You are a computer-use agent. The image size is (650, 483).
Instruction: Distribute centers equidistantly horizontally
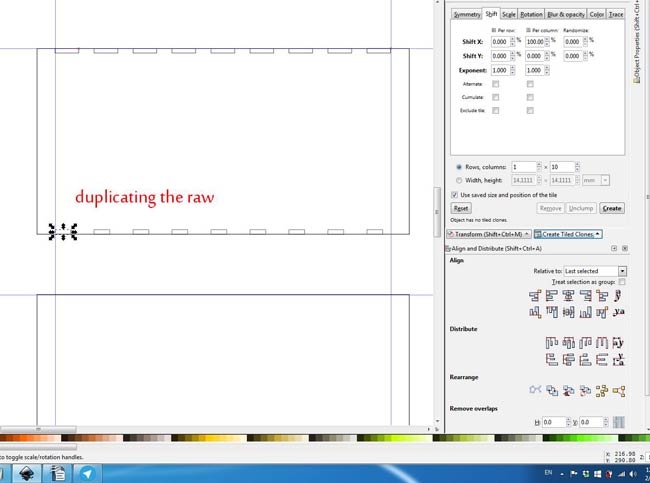pyautogui.click(x=568, y=343)
